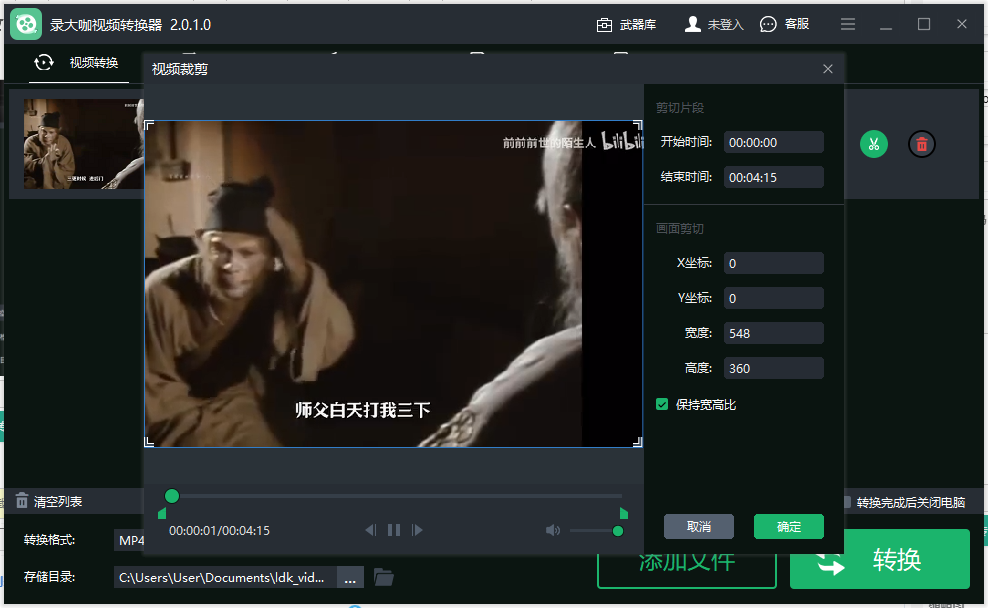Click the 高度 input field

[x=773, y=368]
